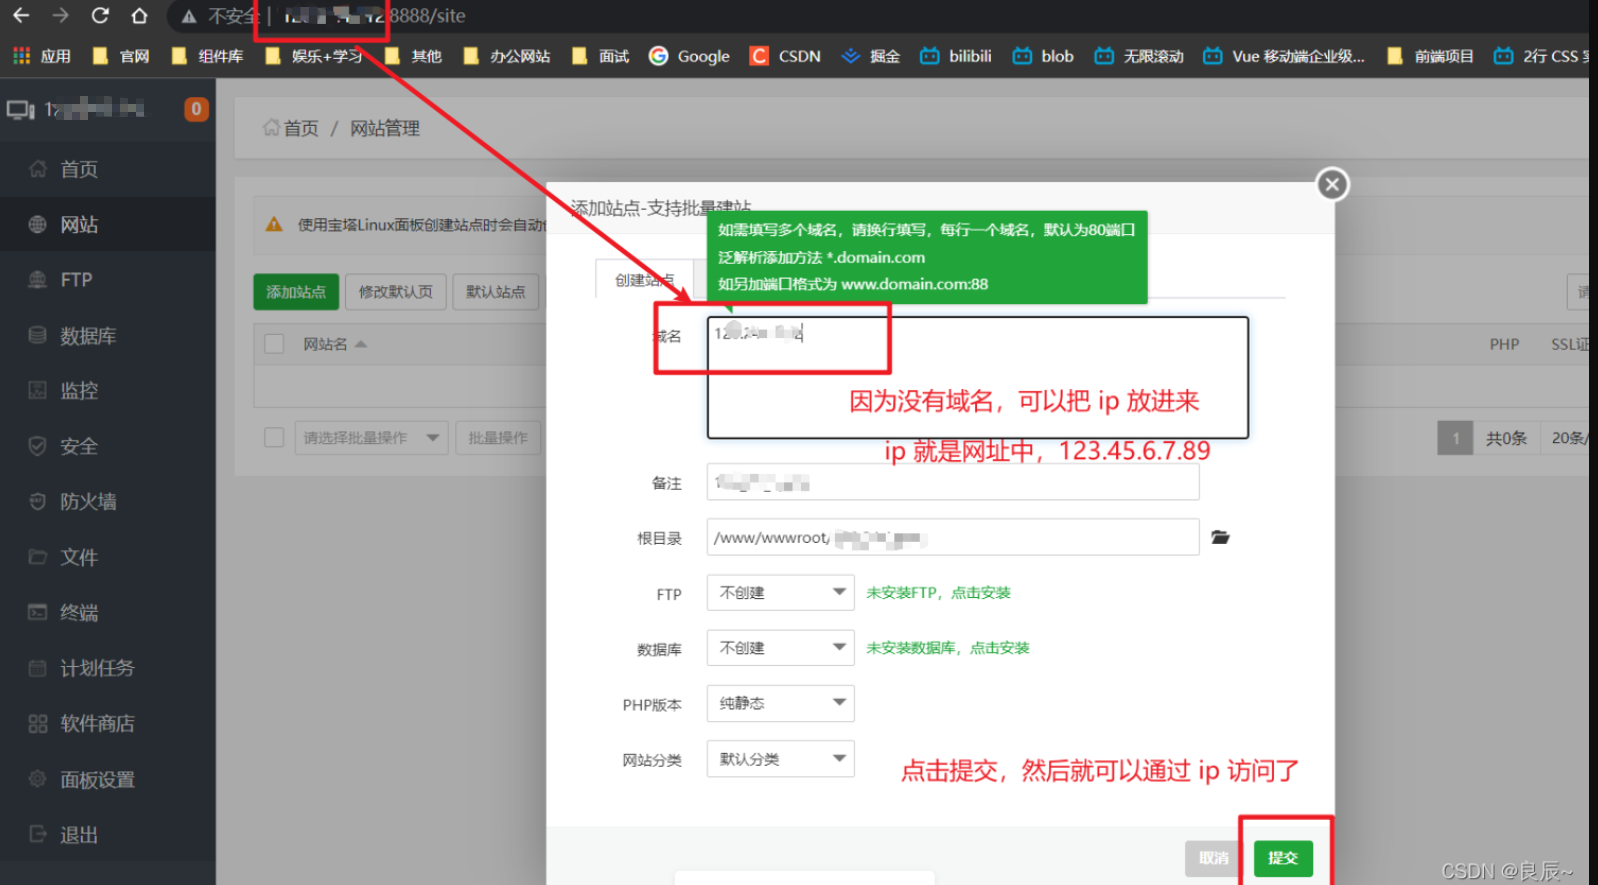
Task: Open the bilibili bookmark
Action: (x=956, y=56)
